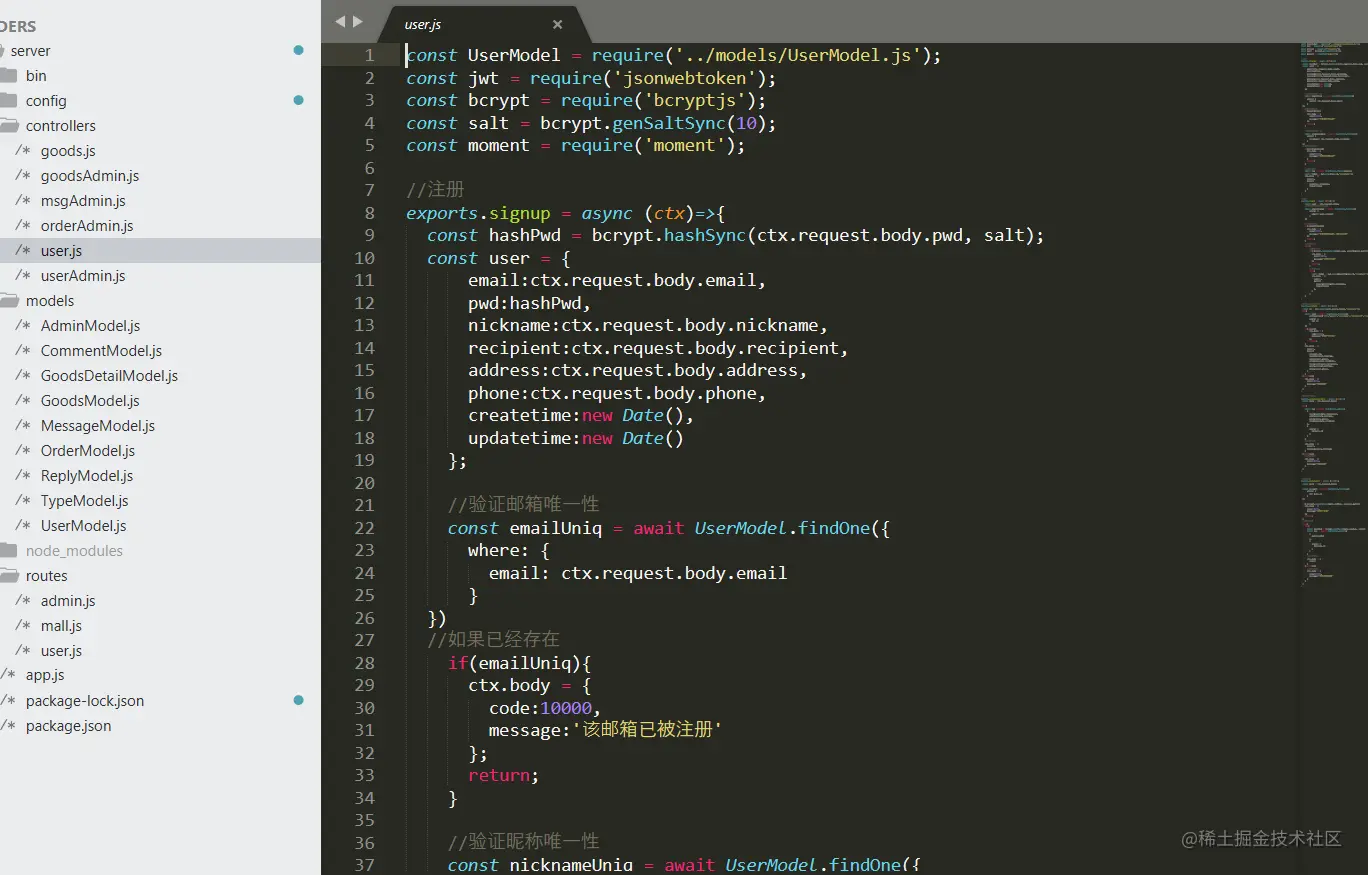Click the file icon beside OrderModel.js
Viewport: 1368px width, 875px height.
[x=23, y=451]
